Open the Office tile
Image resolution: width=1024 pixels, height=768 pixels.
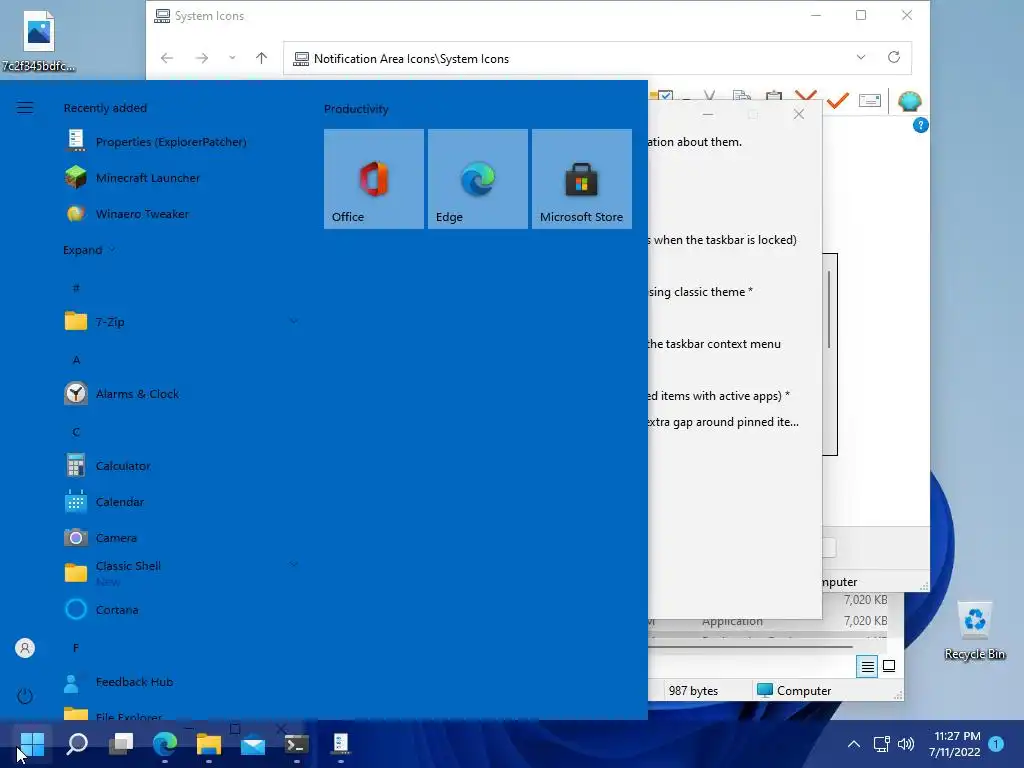(374, 179)
